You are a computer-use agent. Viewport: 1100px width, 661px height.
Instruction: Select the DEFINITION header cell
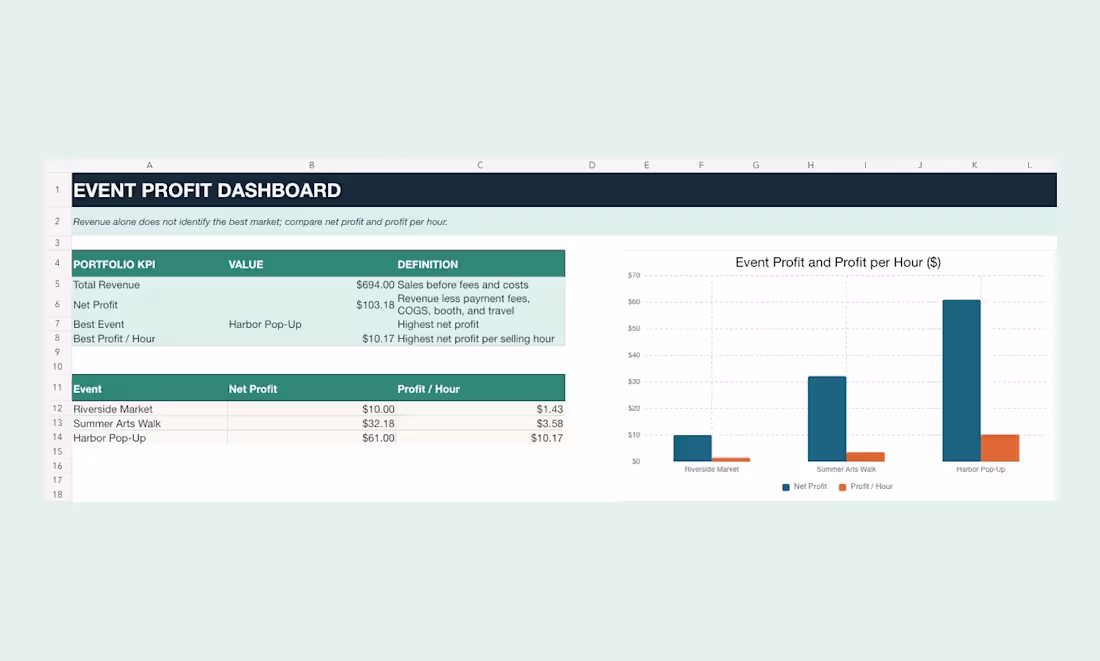[x=481, y=264]
